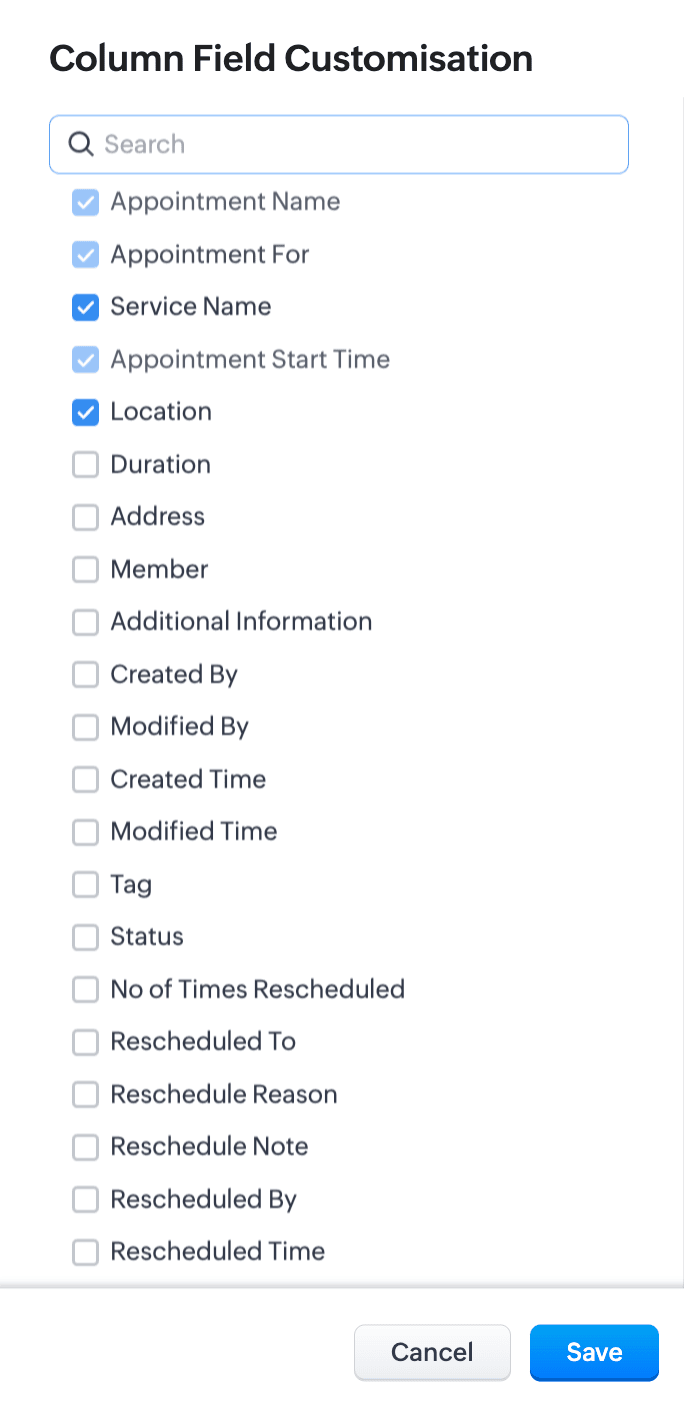Type in the Search field

tap(360, 144)
